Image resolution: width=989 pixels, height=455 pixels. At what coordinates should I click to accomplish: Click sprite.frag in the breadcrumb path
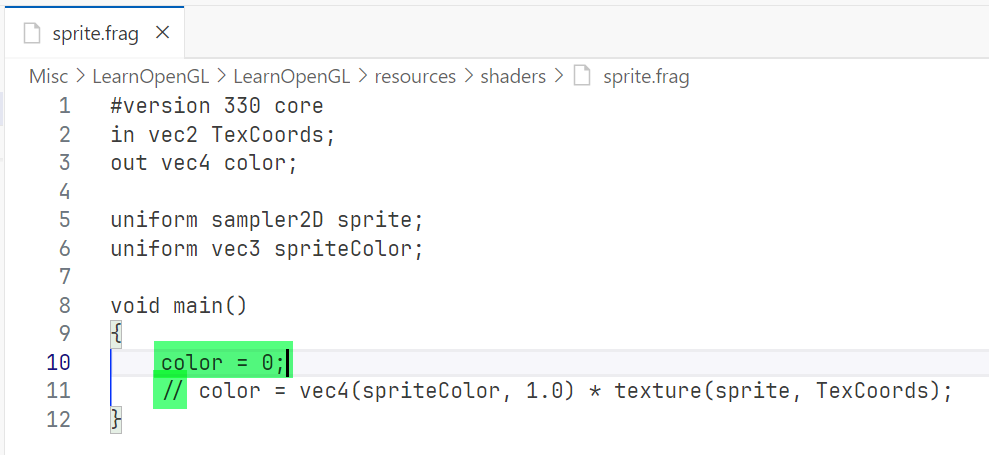tap(646, 76)
